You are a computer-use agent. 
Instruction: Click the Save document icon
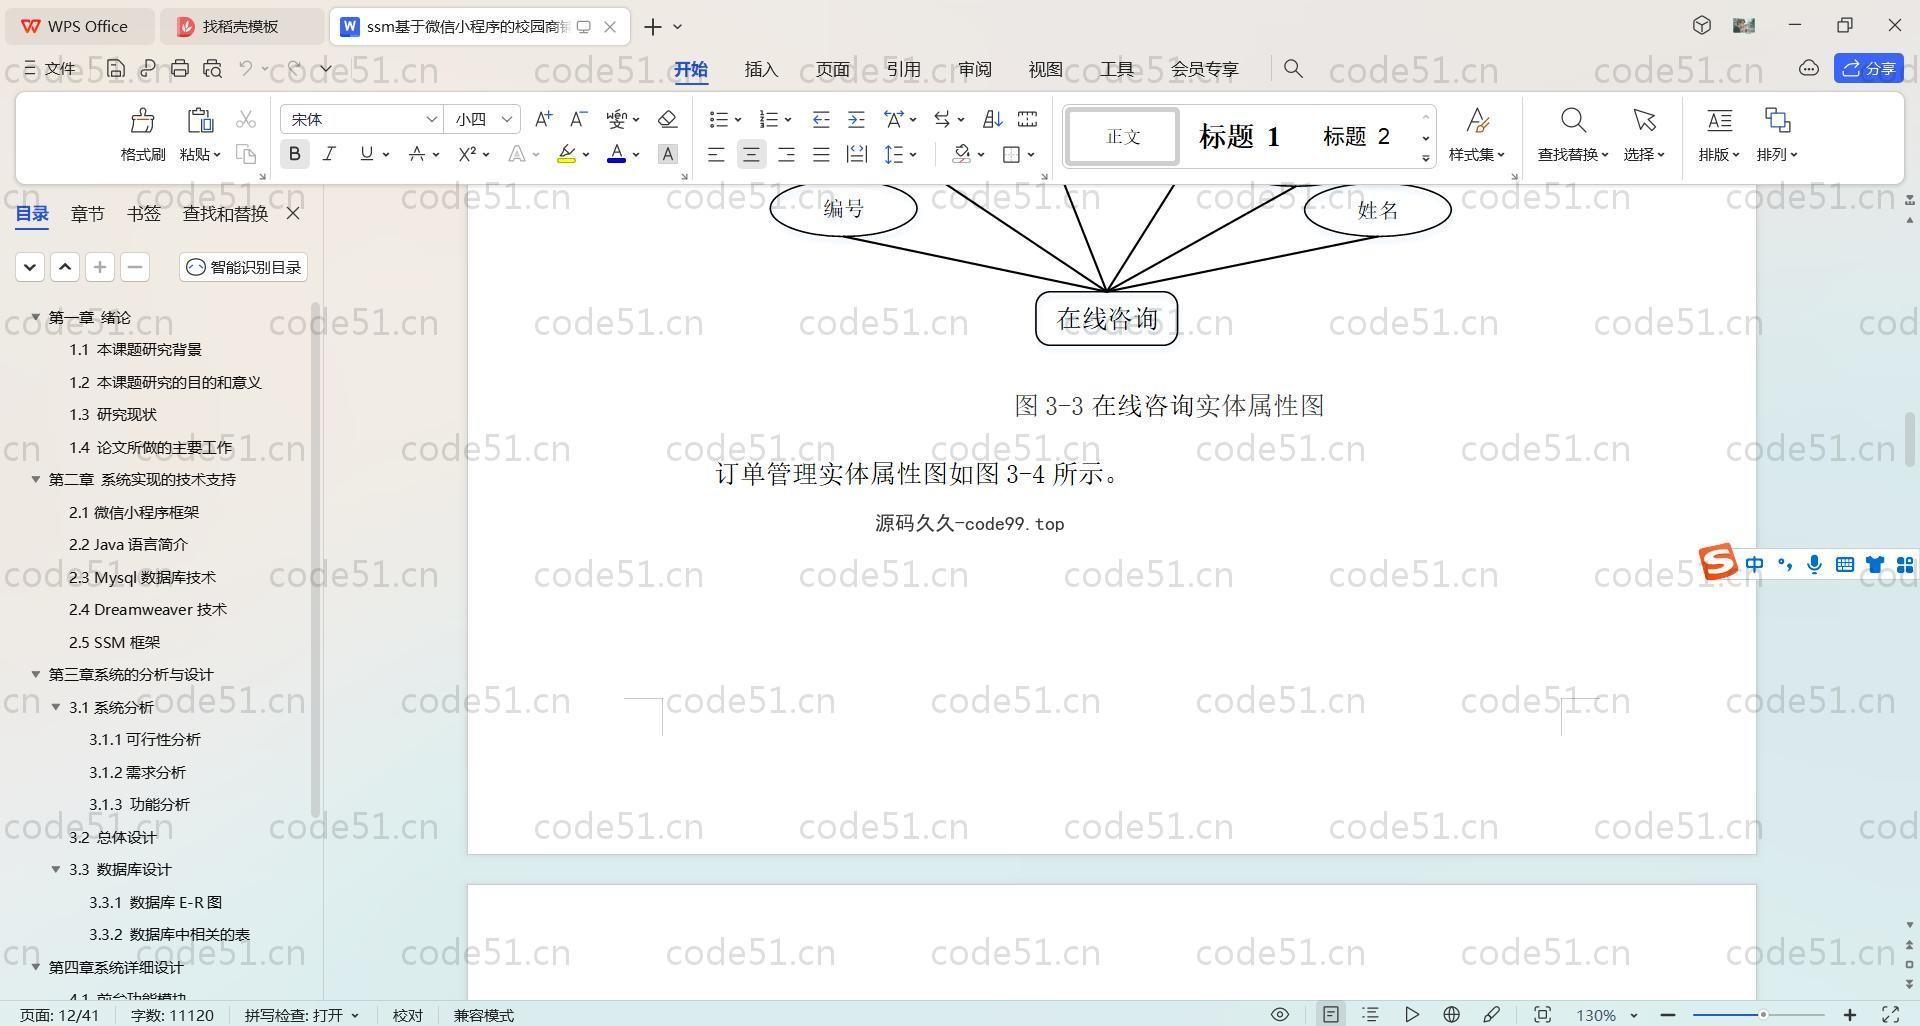[x=116, y=68]
